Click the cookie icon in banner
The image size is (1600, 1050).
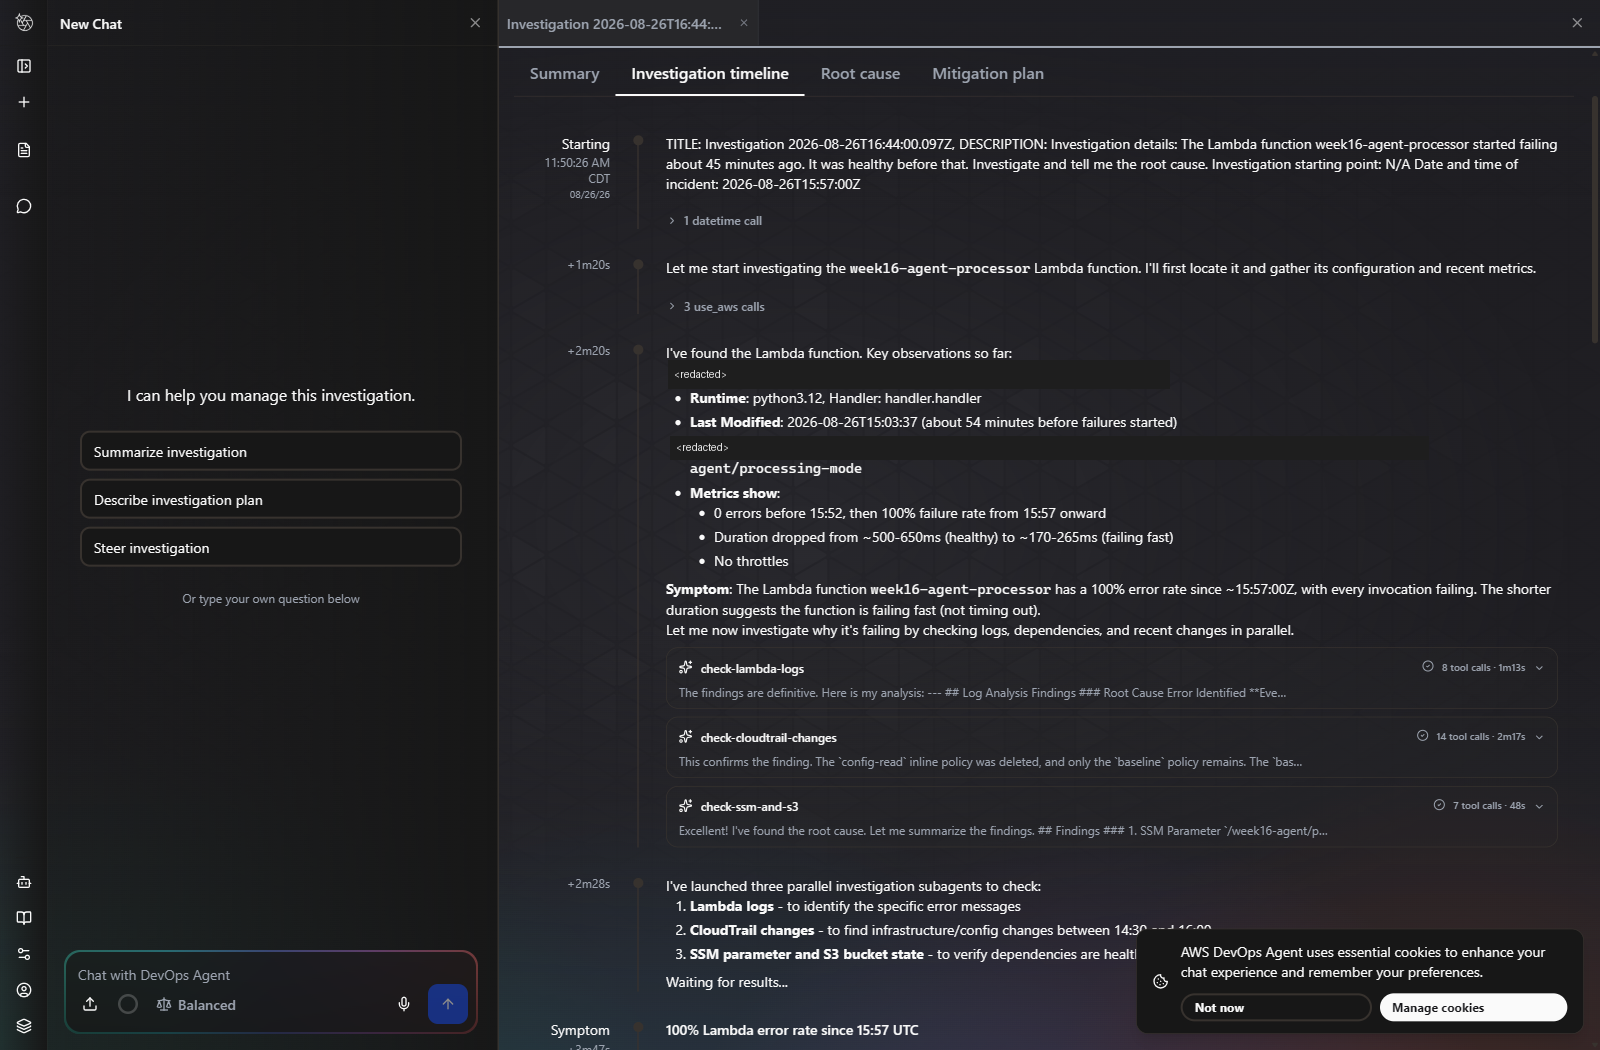pos(1160,982)
